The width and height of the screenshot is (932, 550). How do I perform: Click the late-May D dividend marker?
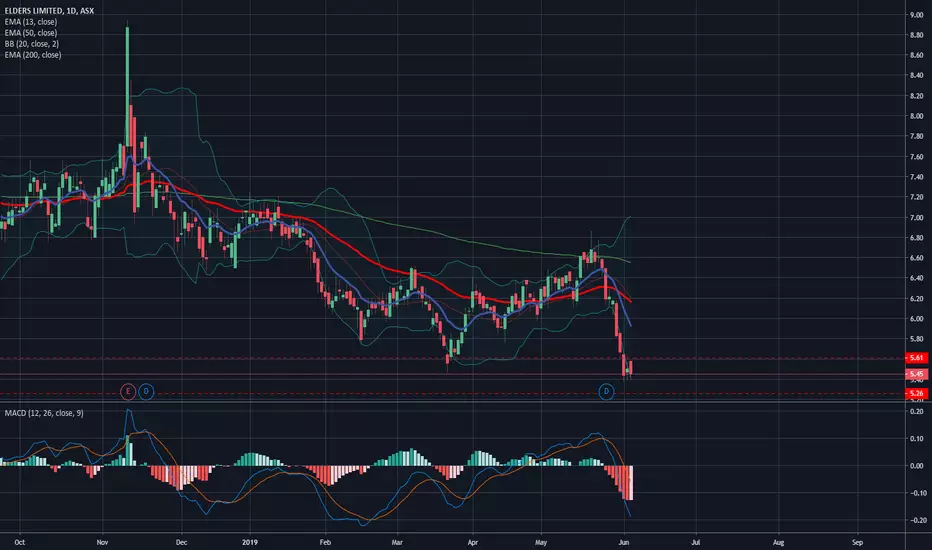(606, 391)
